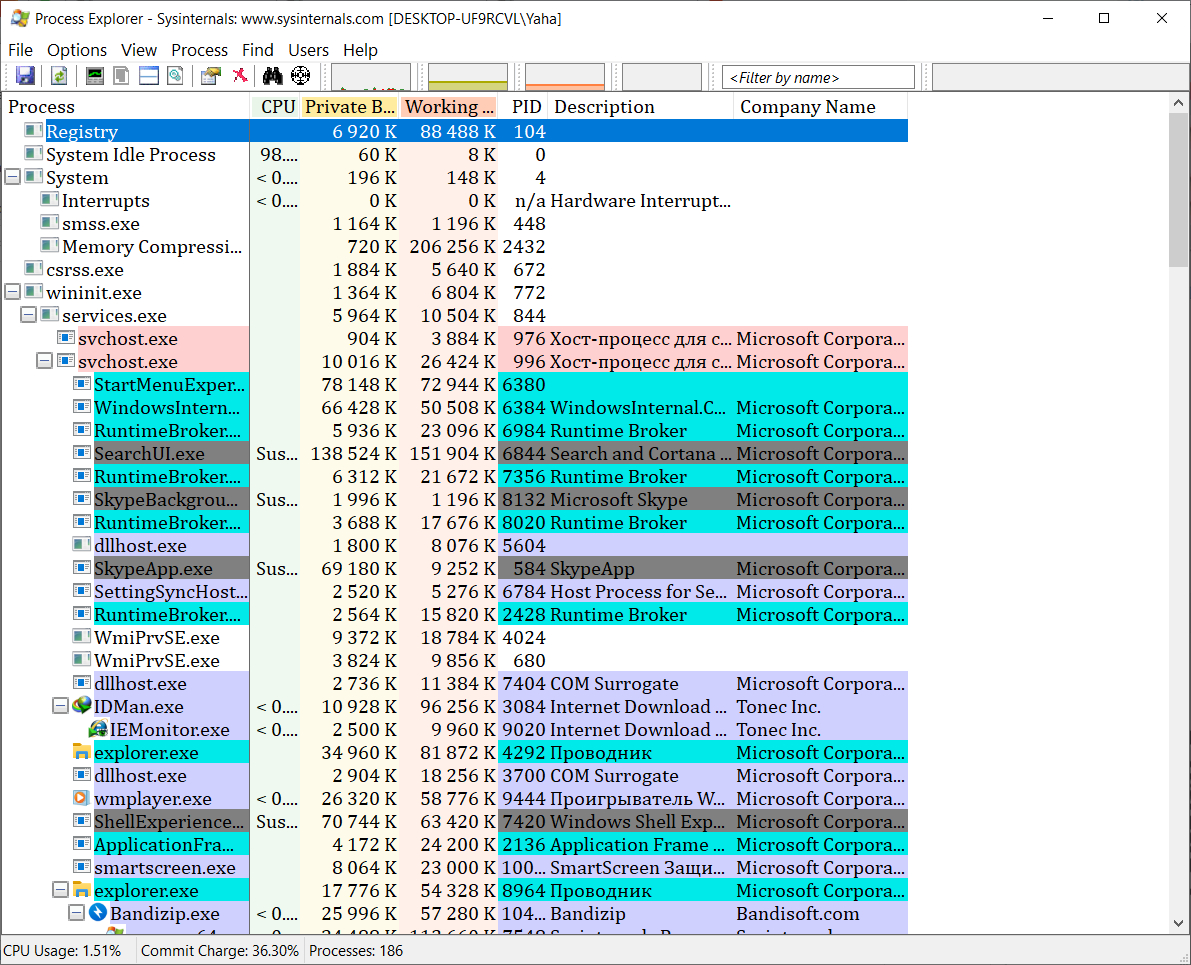This screenshot has height=965, width=1191.
Task: Toggle the Show Process Tree toolbar icon
Action: (121, 76)
